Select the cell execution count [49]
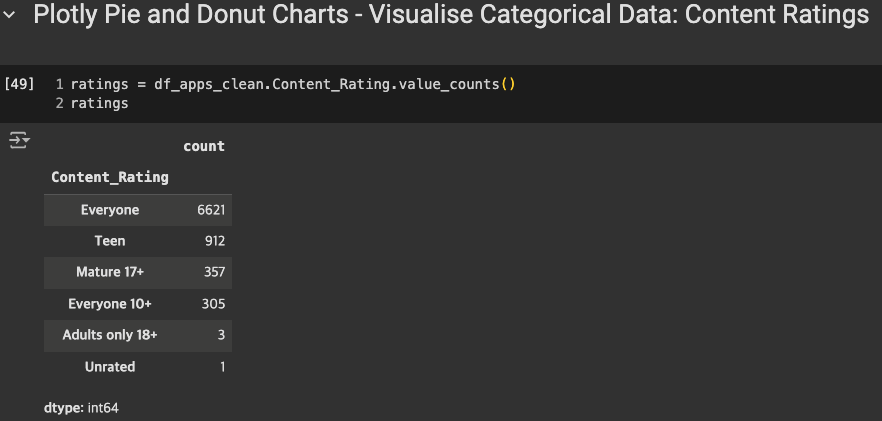This screenshot has height=421, width=882. 20,84
